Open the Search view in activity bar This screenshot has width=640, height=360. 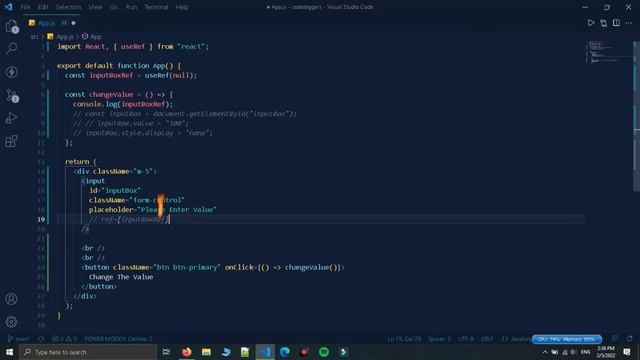[x=11, y=48]
